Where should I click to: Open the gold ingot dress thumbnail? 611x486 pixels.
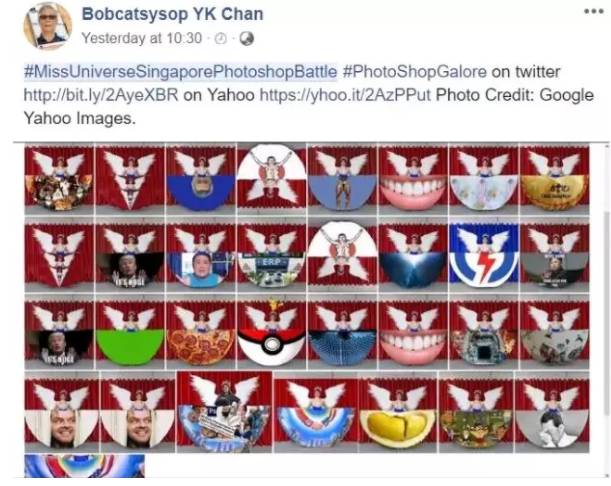click(x=554, y=180)
